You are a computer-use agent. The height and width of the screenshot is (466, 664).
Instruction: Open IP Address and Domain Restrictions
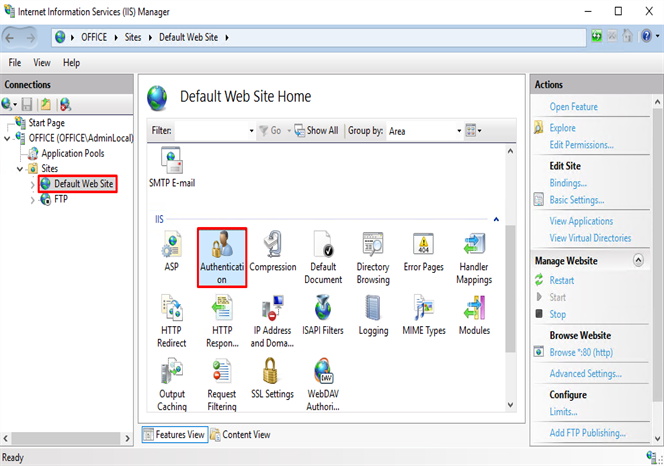point(272,321)
